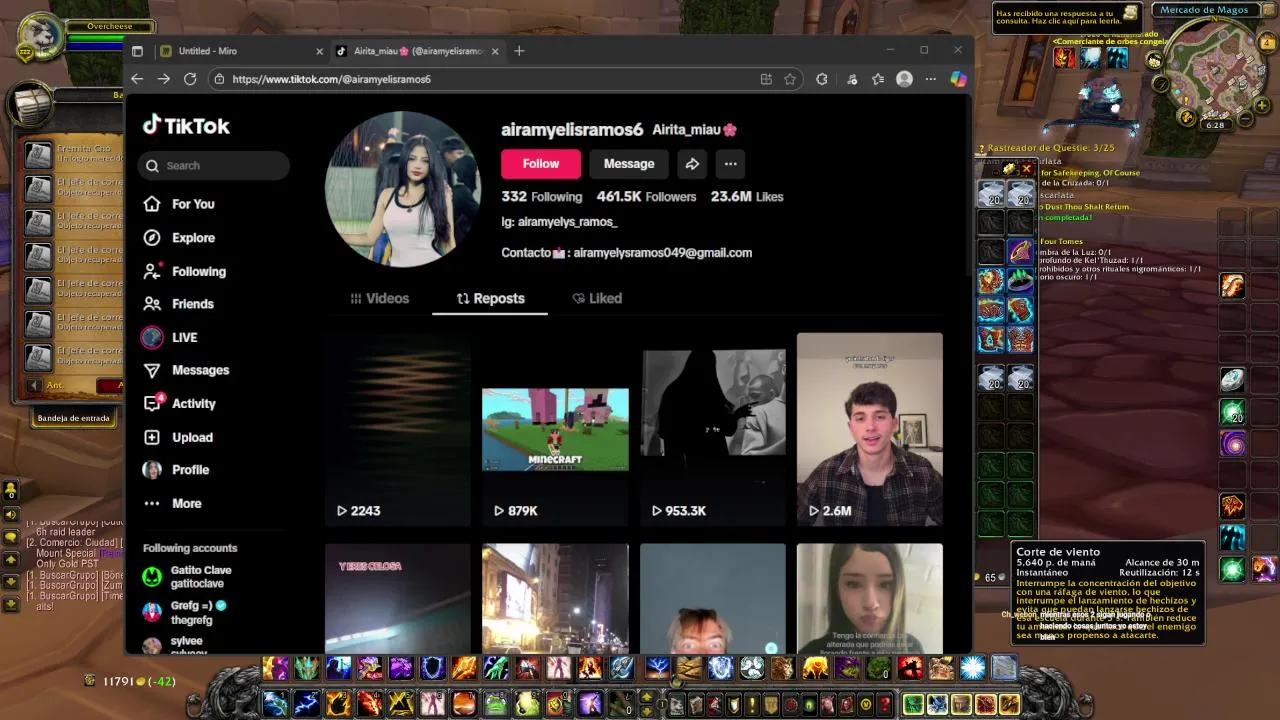The image size is (1280, 720).
Task: Switch to the Videos tab
Action: tap(380, 298)
